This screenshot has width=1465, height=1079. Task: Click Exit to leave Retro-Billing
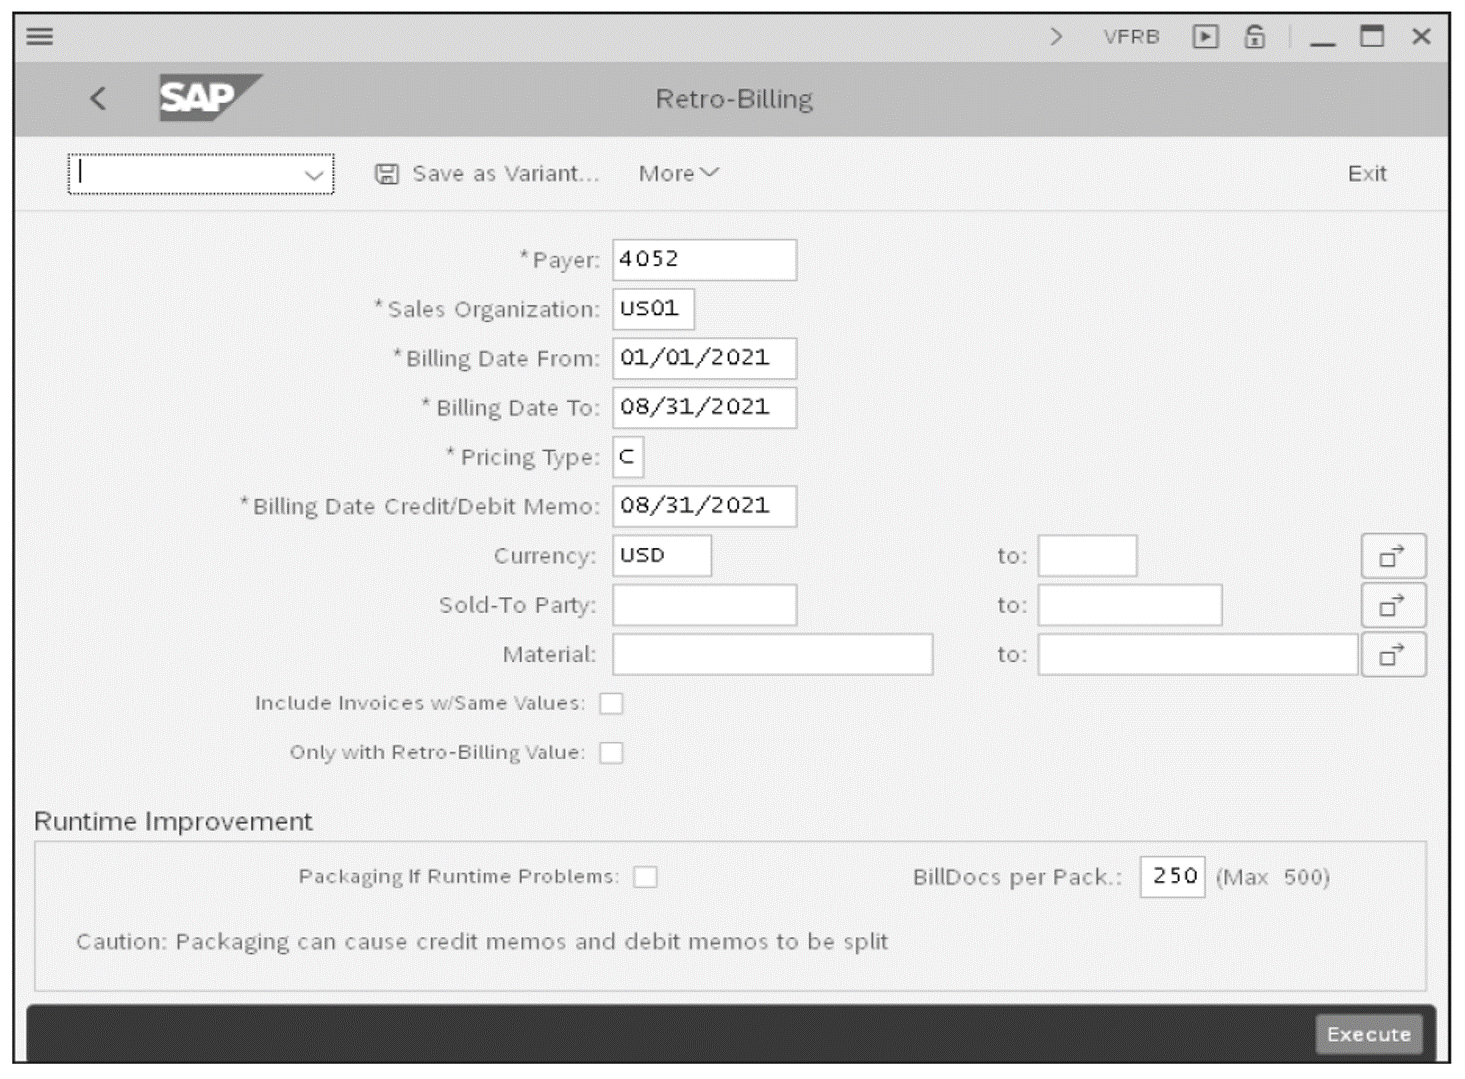click(x=1367, y=173)
